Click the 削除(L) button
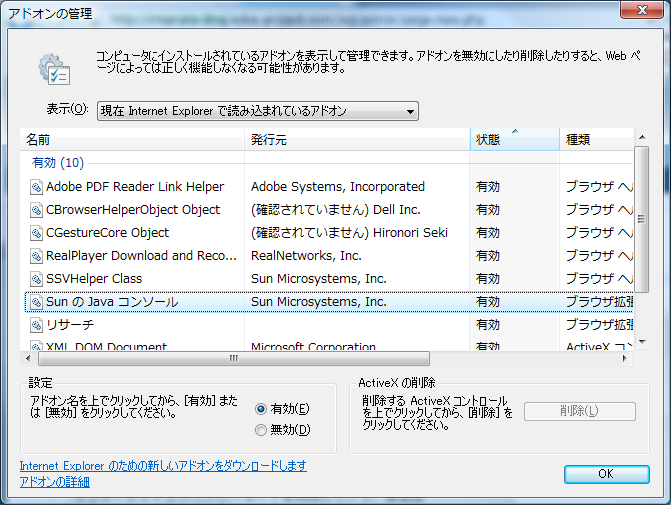 tap(579, 411)
